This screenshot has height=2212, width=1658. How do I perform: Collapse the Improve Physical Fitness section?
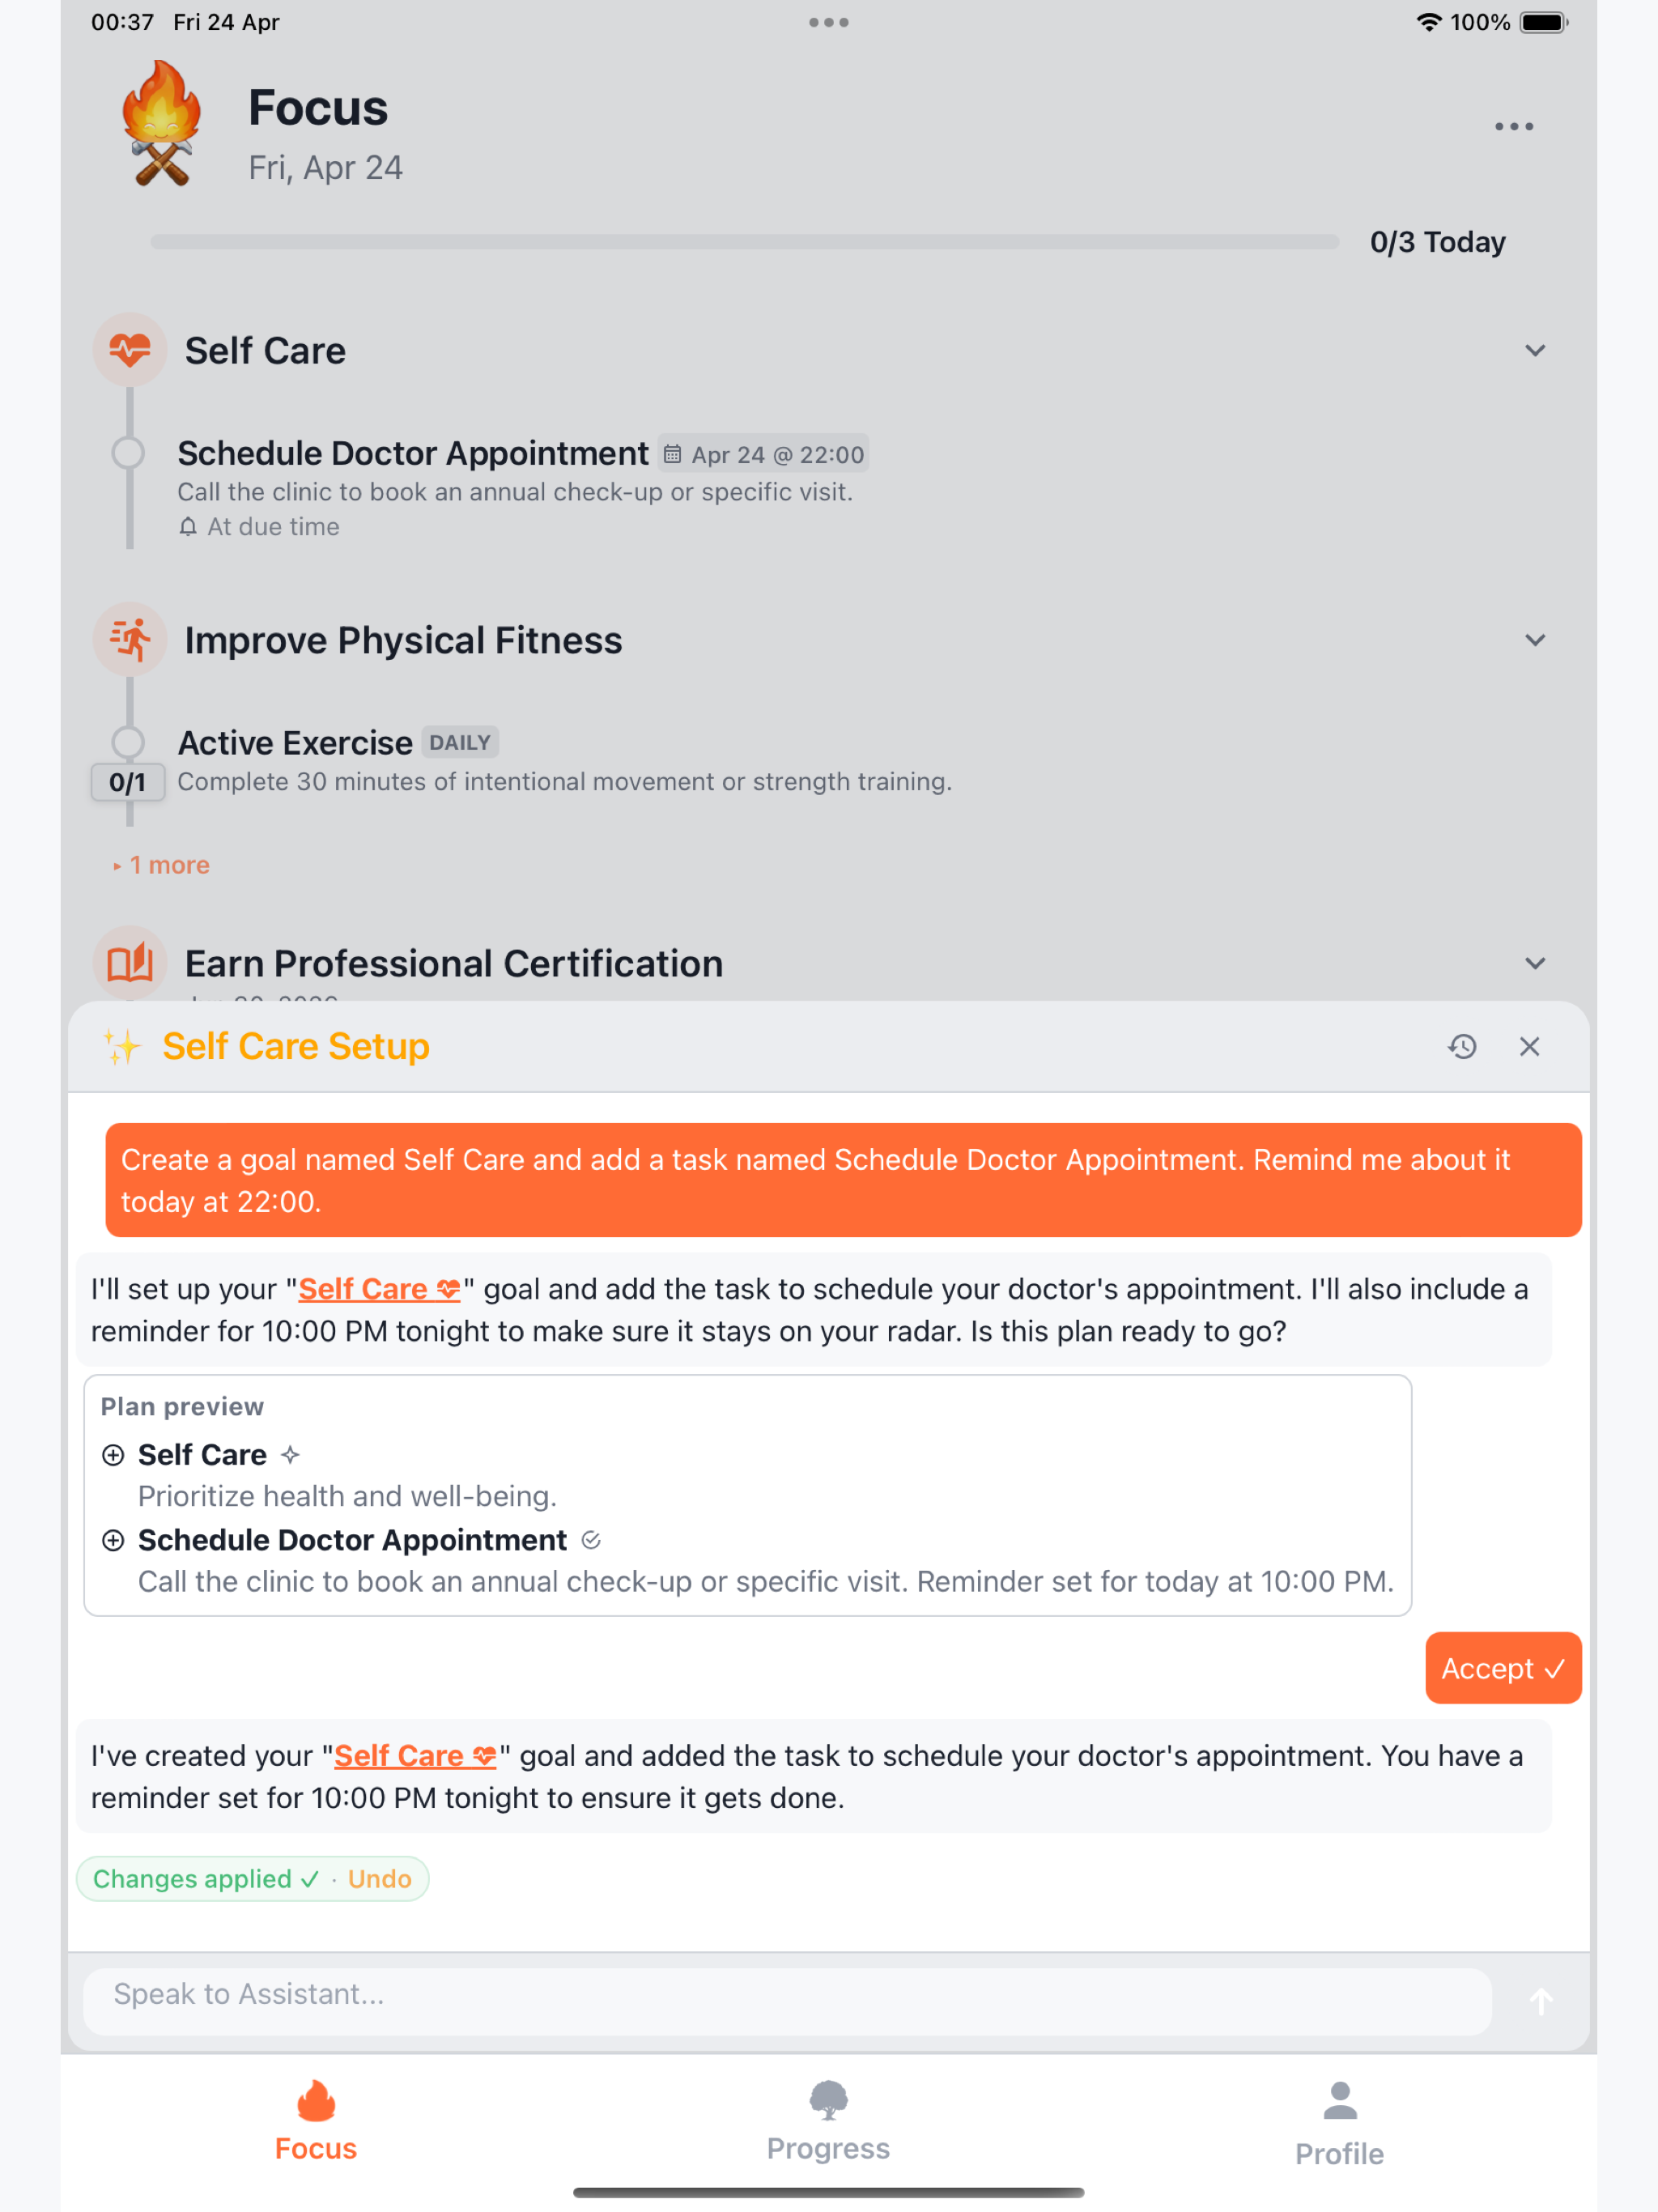coord(1535,640)
